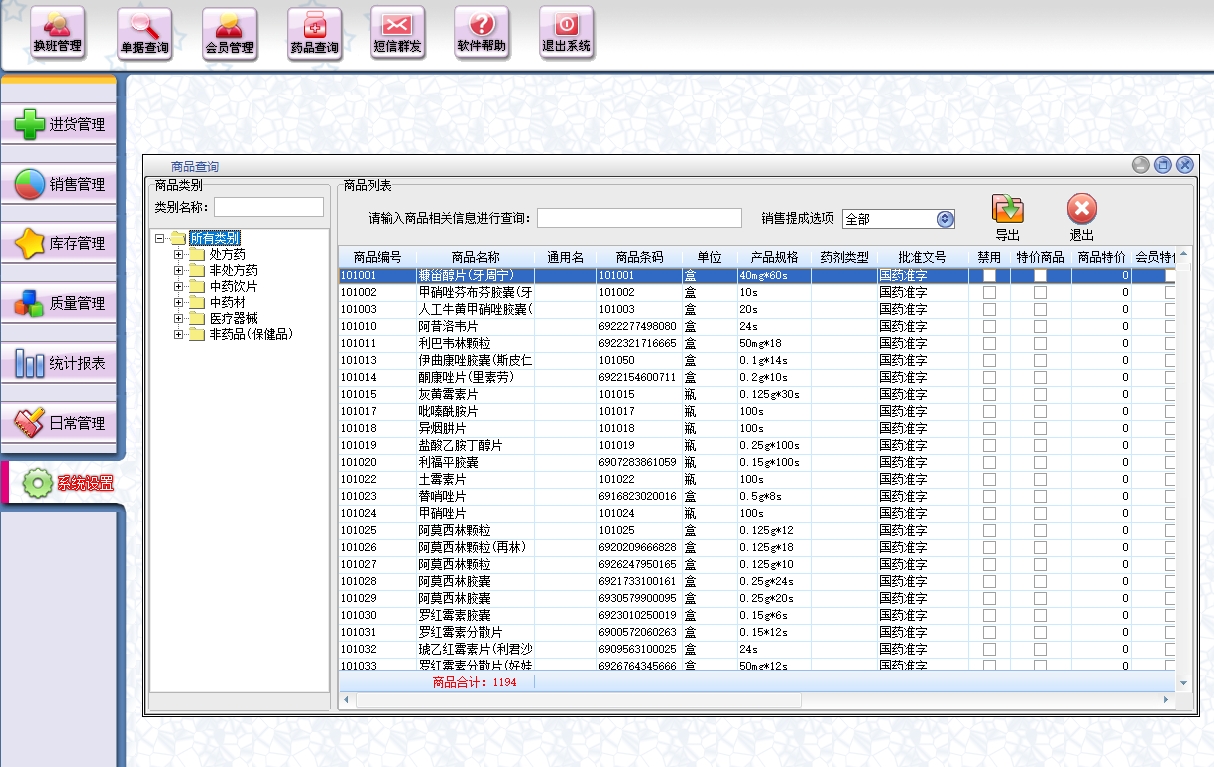Click the 退出系统 exit system icon
The image size is (1214, 767).
[566, 33]
